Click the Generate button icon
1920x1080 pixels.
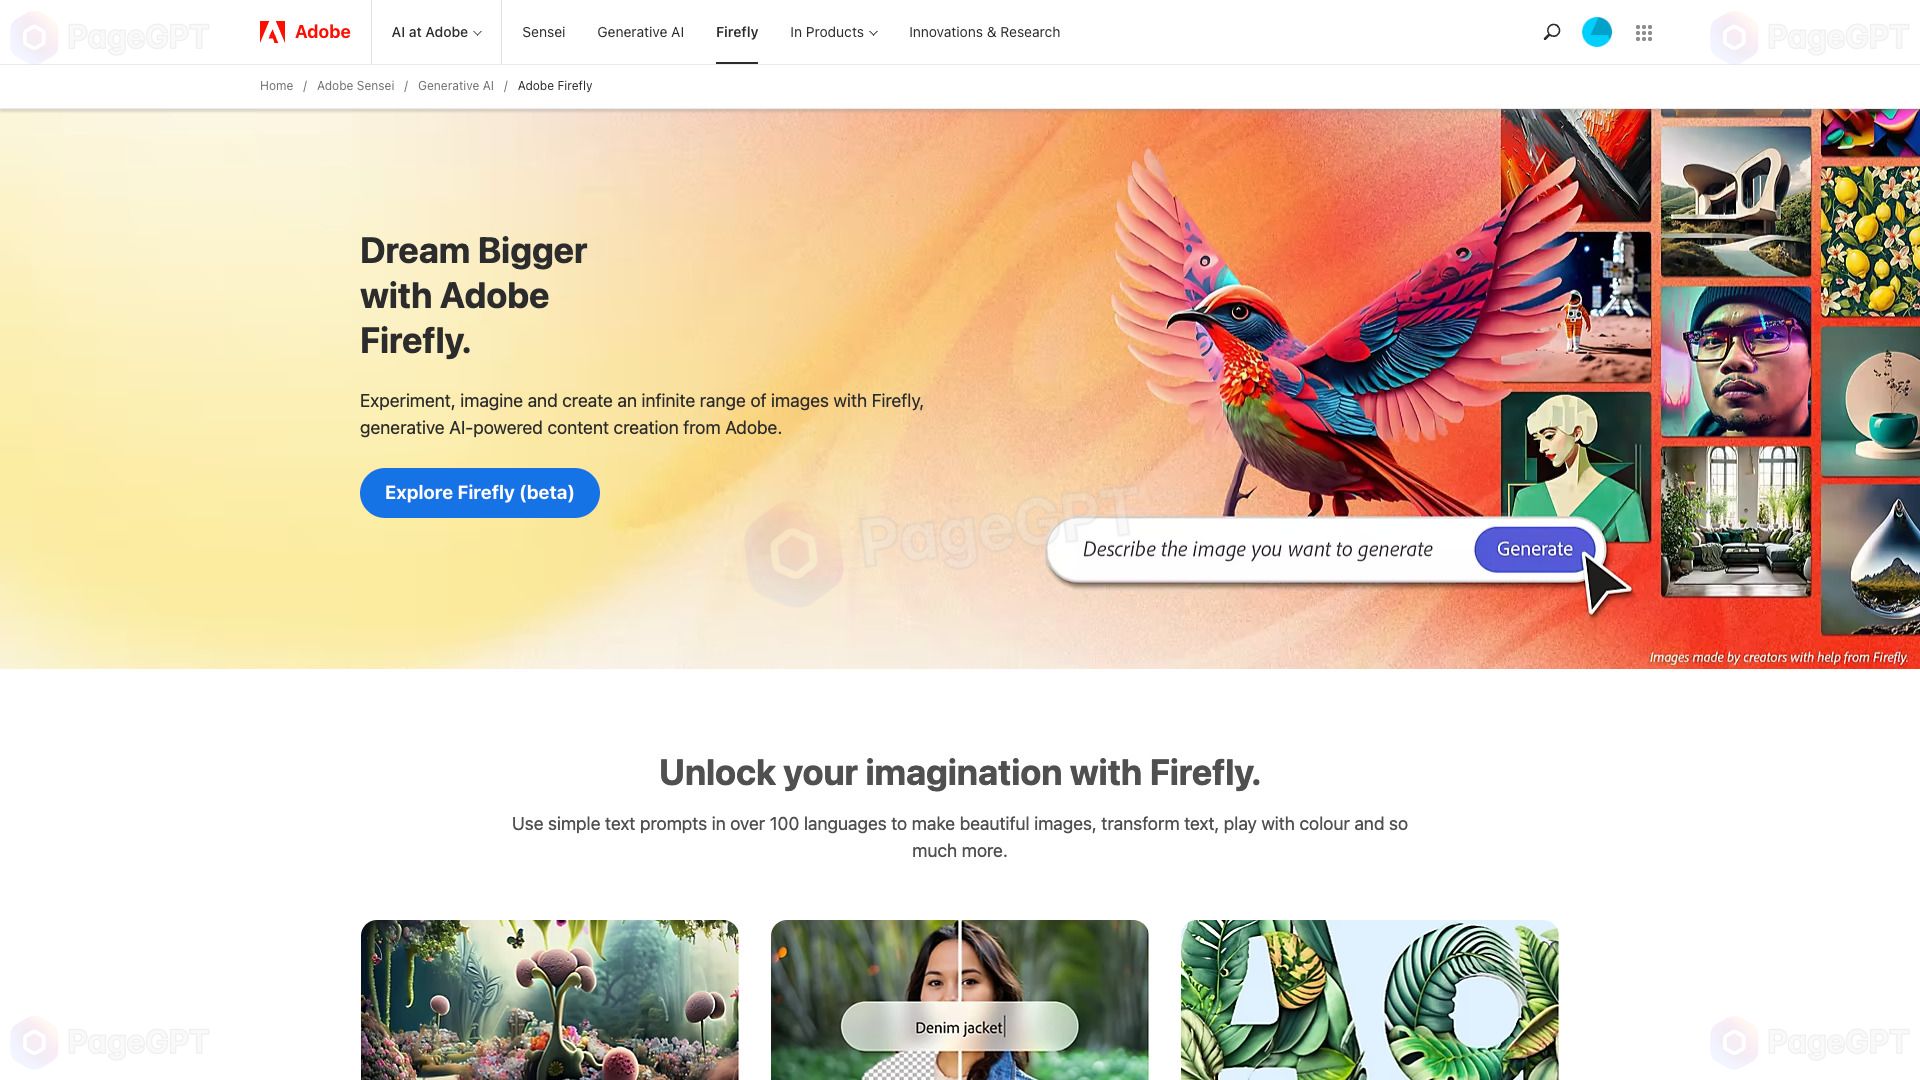[1534, 549]
